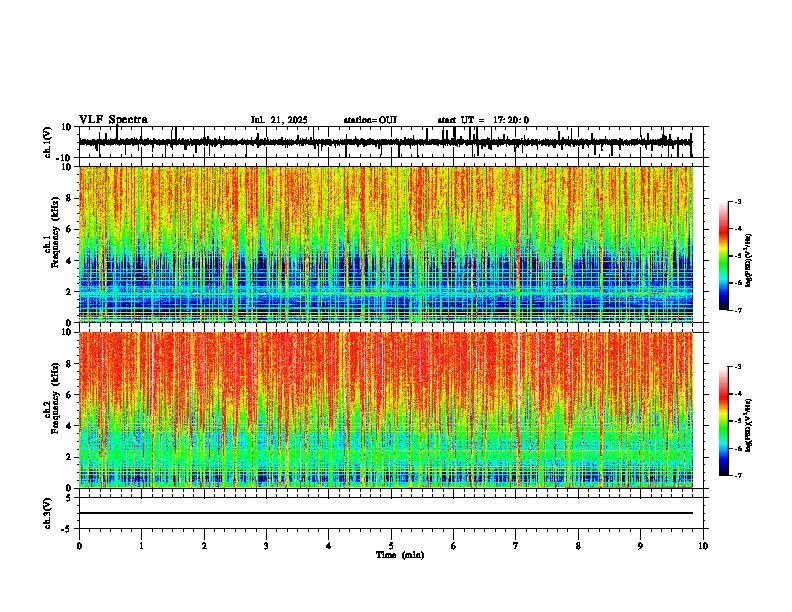This screenshot has width=792, height=612.
Task: Click the "8" kHz tick on ch.1 spectrogram
Action: tap(70, 198)
